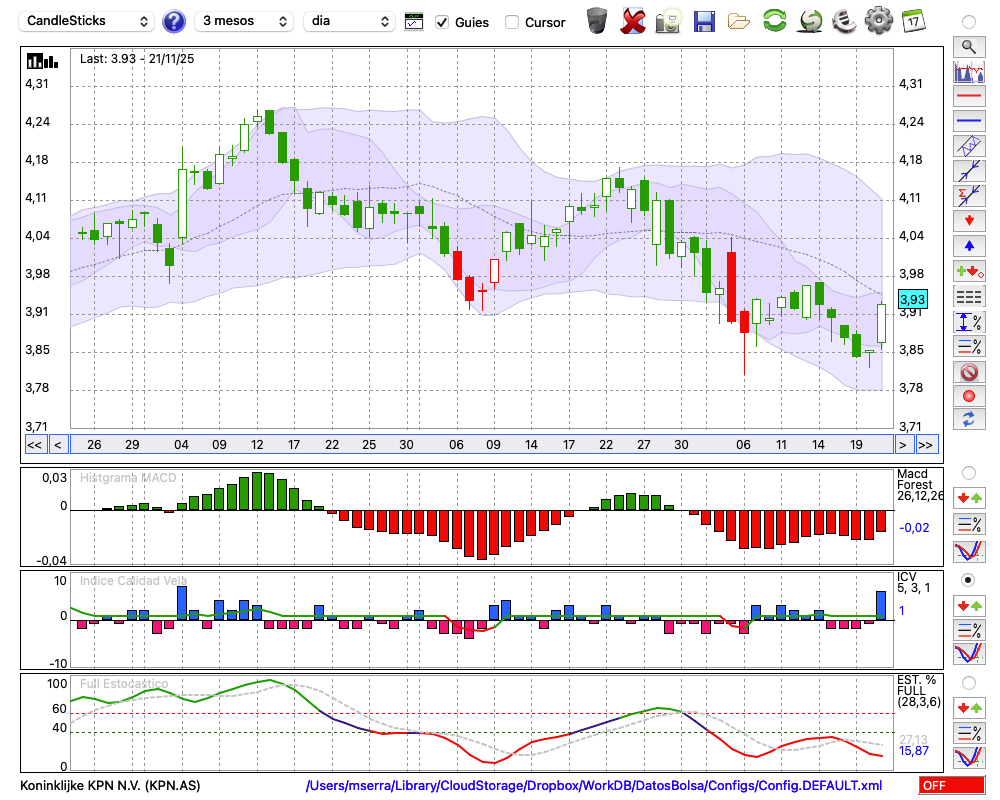Click the date axis timeline scrollbar
1000x800 pixels.
[482, 445]
